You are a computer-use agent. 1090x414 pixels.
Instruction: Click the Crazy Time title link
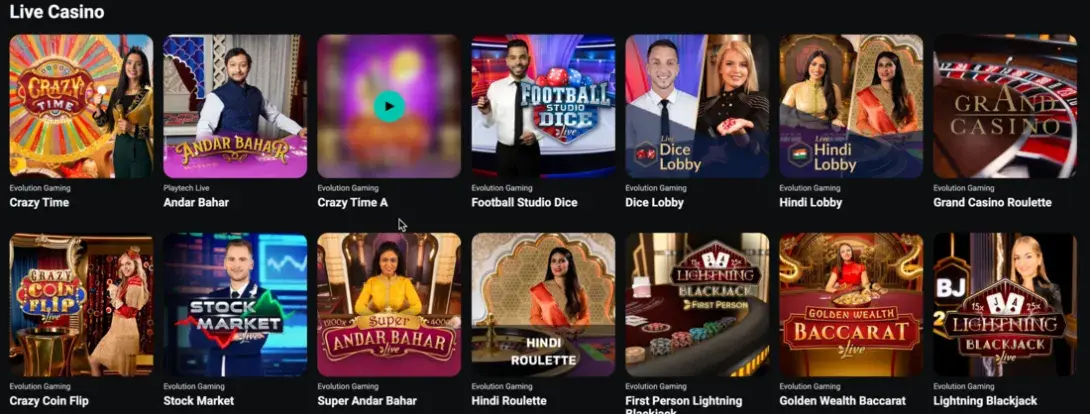pyautogui.click(x=39, y=203)
